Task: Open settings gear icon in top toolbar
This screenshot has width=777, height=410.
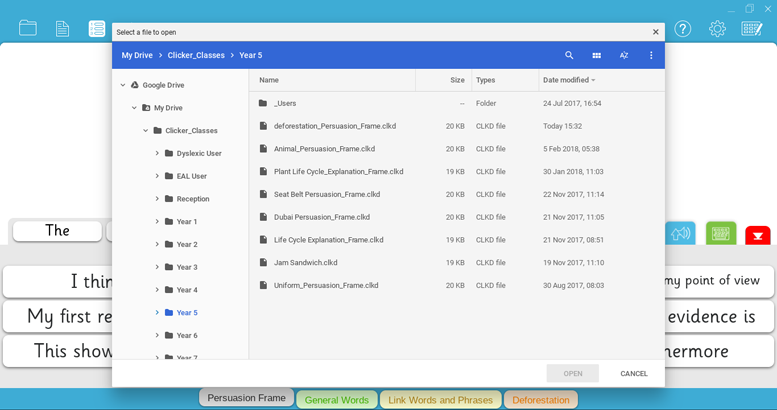Action: (717, 29)
